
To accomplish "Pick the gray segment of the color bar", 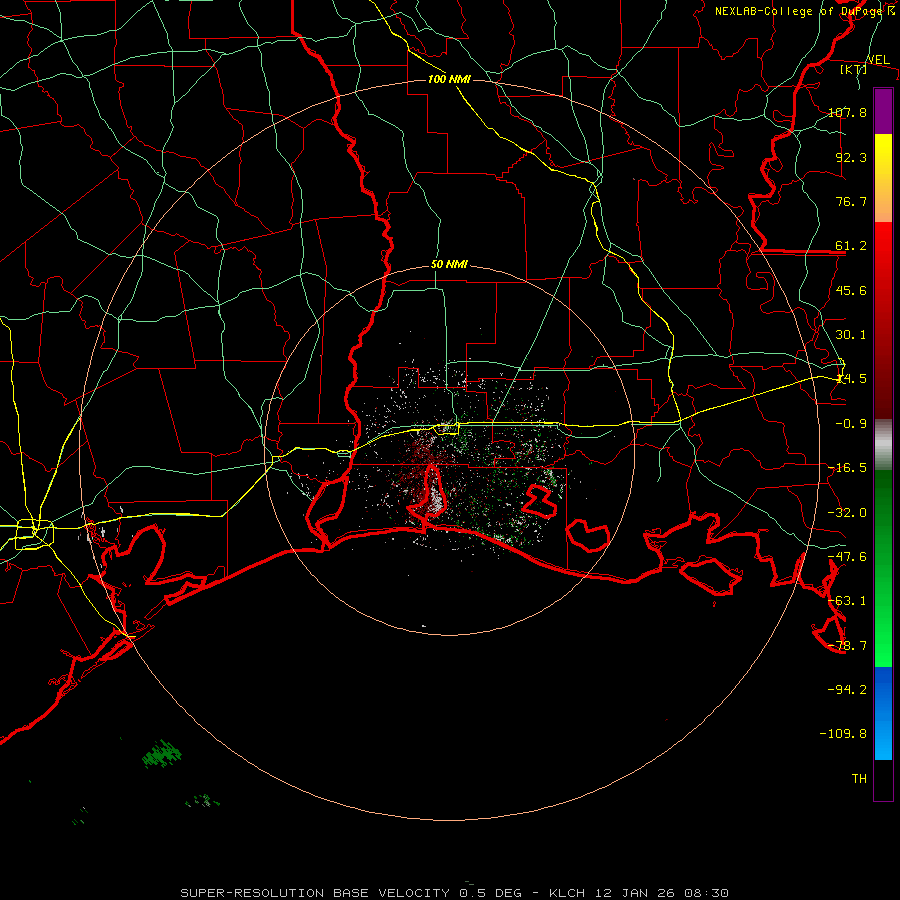I will pos(883,445).
